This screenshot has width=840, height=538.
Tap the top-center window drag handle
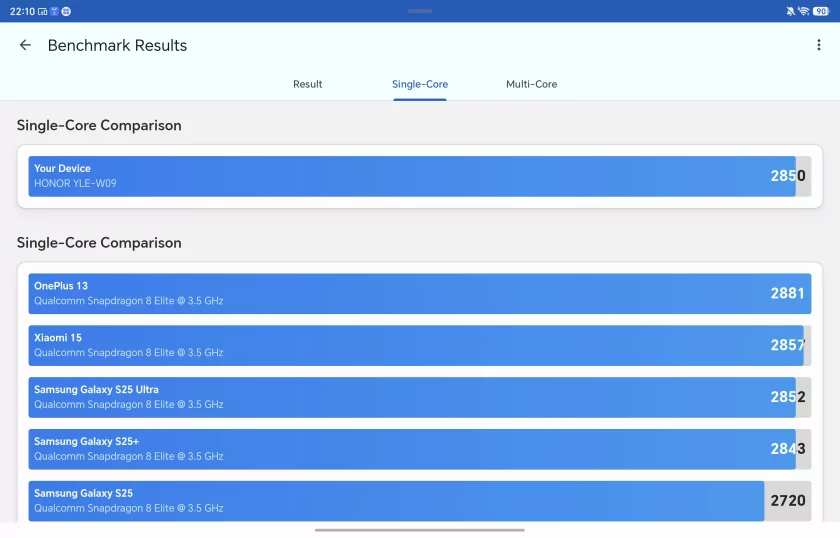[x=419, y=11]
